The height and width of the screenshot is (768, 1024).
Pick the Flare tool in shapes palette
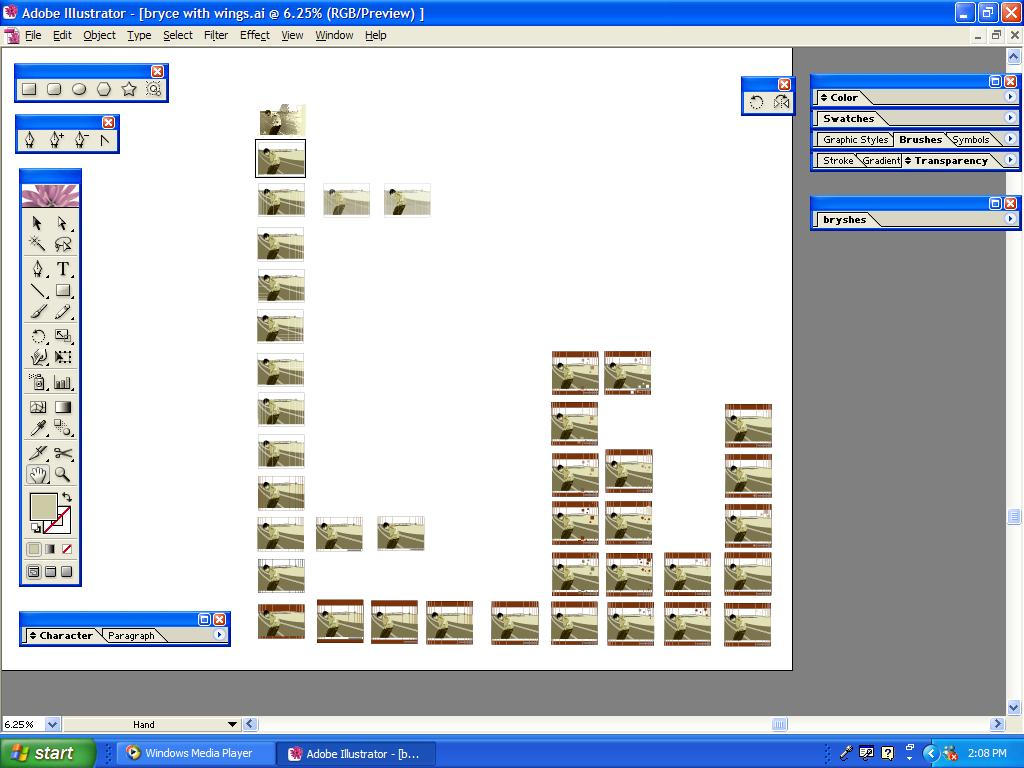pyautogui.click(x=153, y=89)
